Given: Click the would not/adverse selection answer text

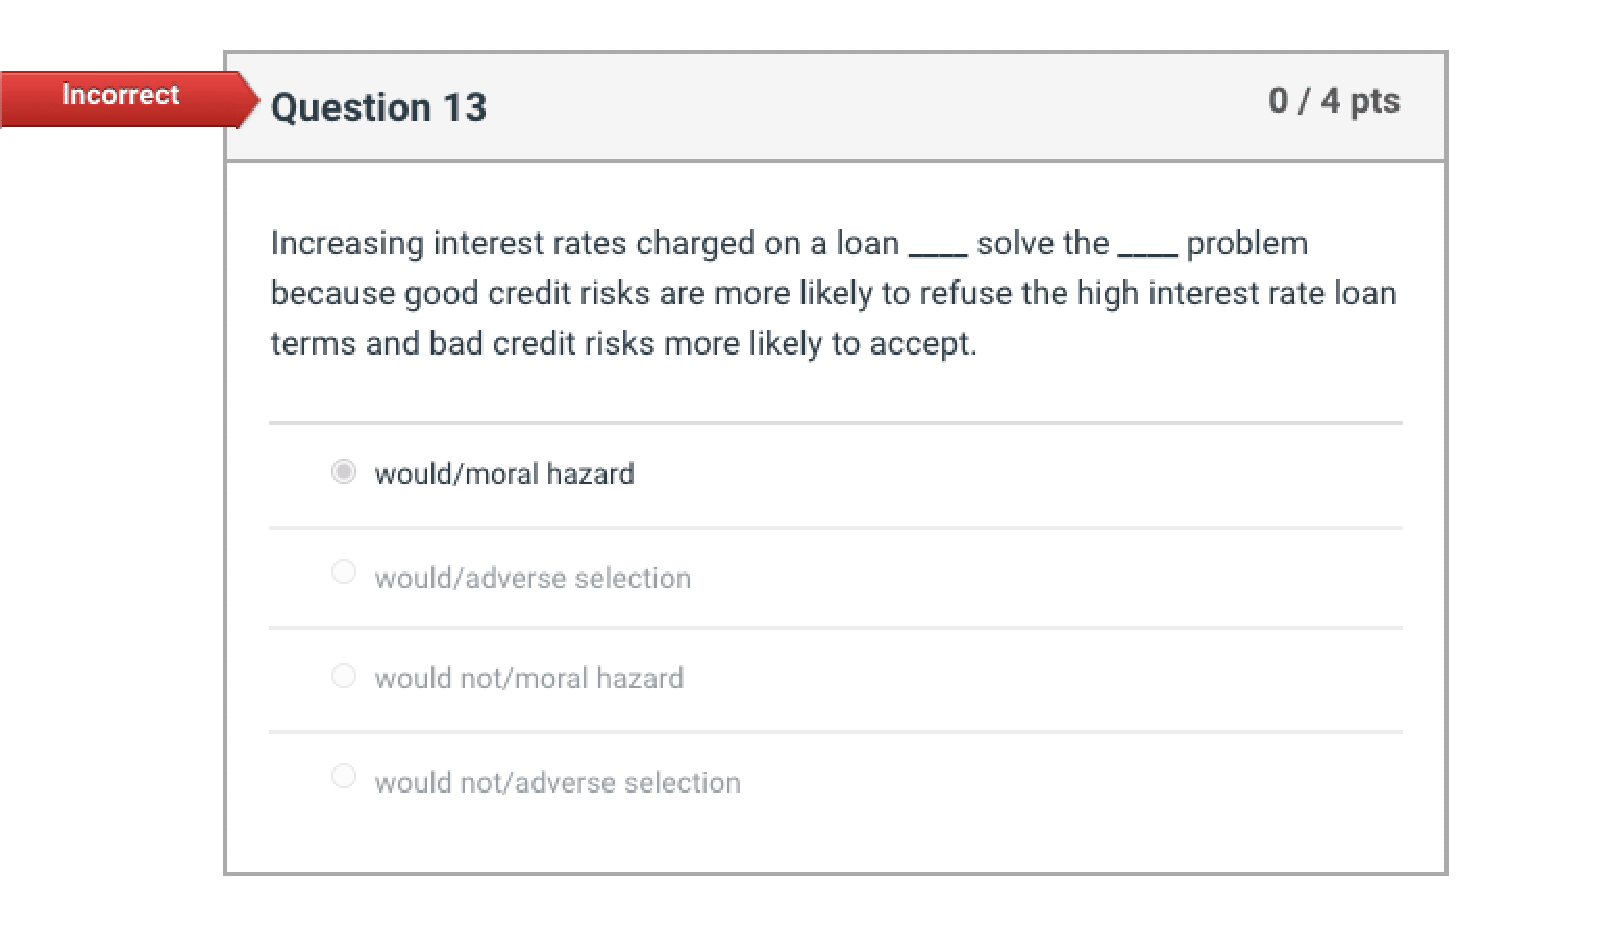Looking at the screenshot, I should [x=556, y=782].
